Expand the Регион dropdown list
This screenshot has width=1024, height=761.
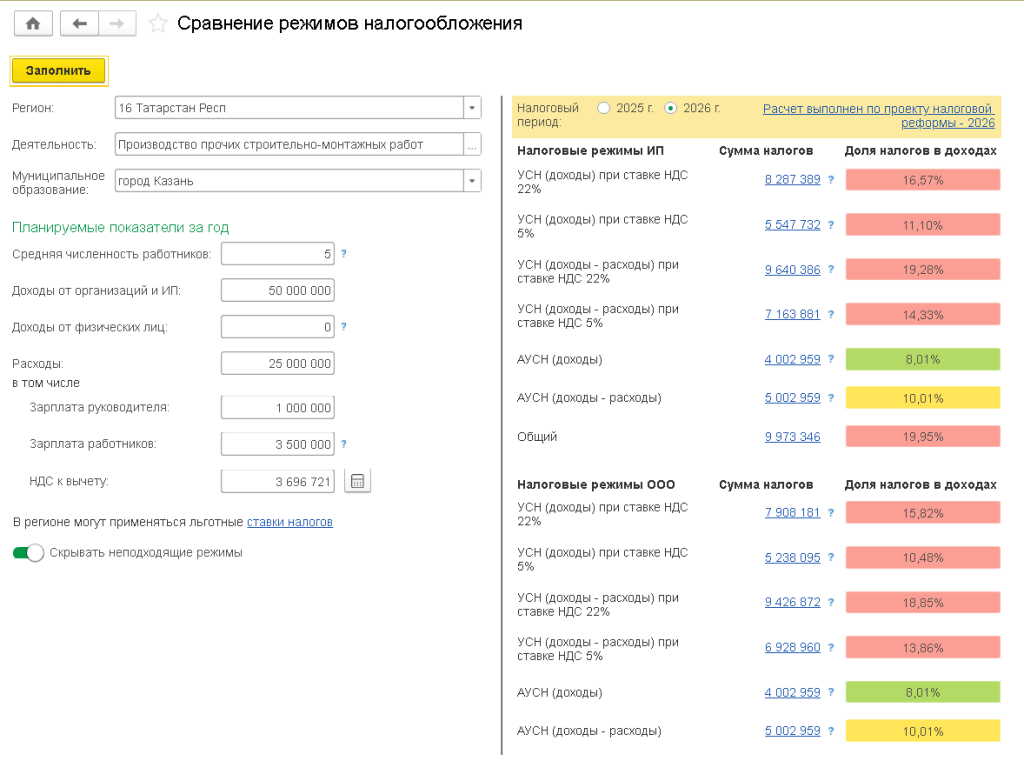472,108
